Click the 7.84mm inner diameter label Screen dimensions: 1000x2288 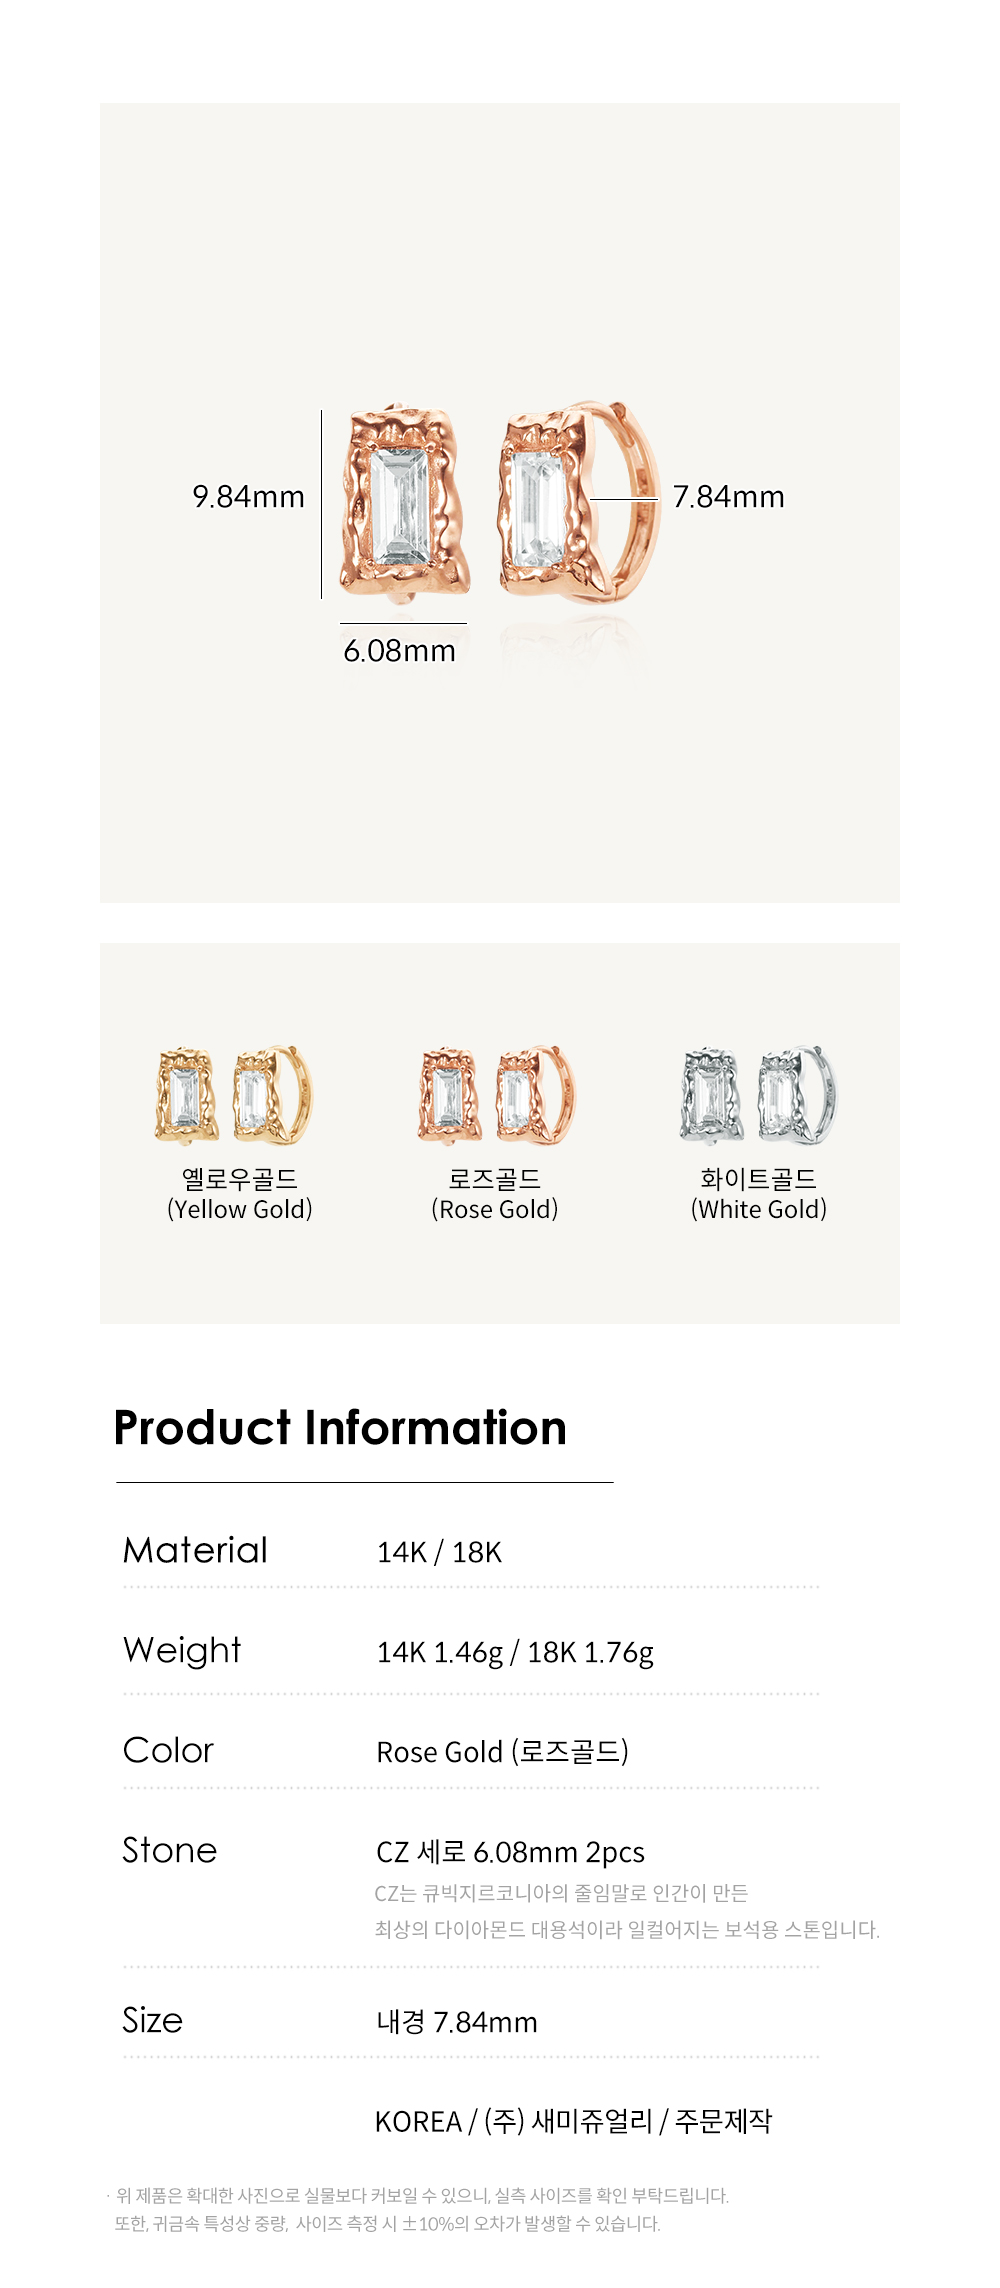pyautogui.click(x=728, y=497)
